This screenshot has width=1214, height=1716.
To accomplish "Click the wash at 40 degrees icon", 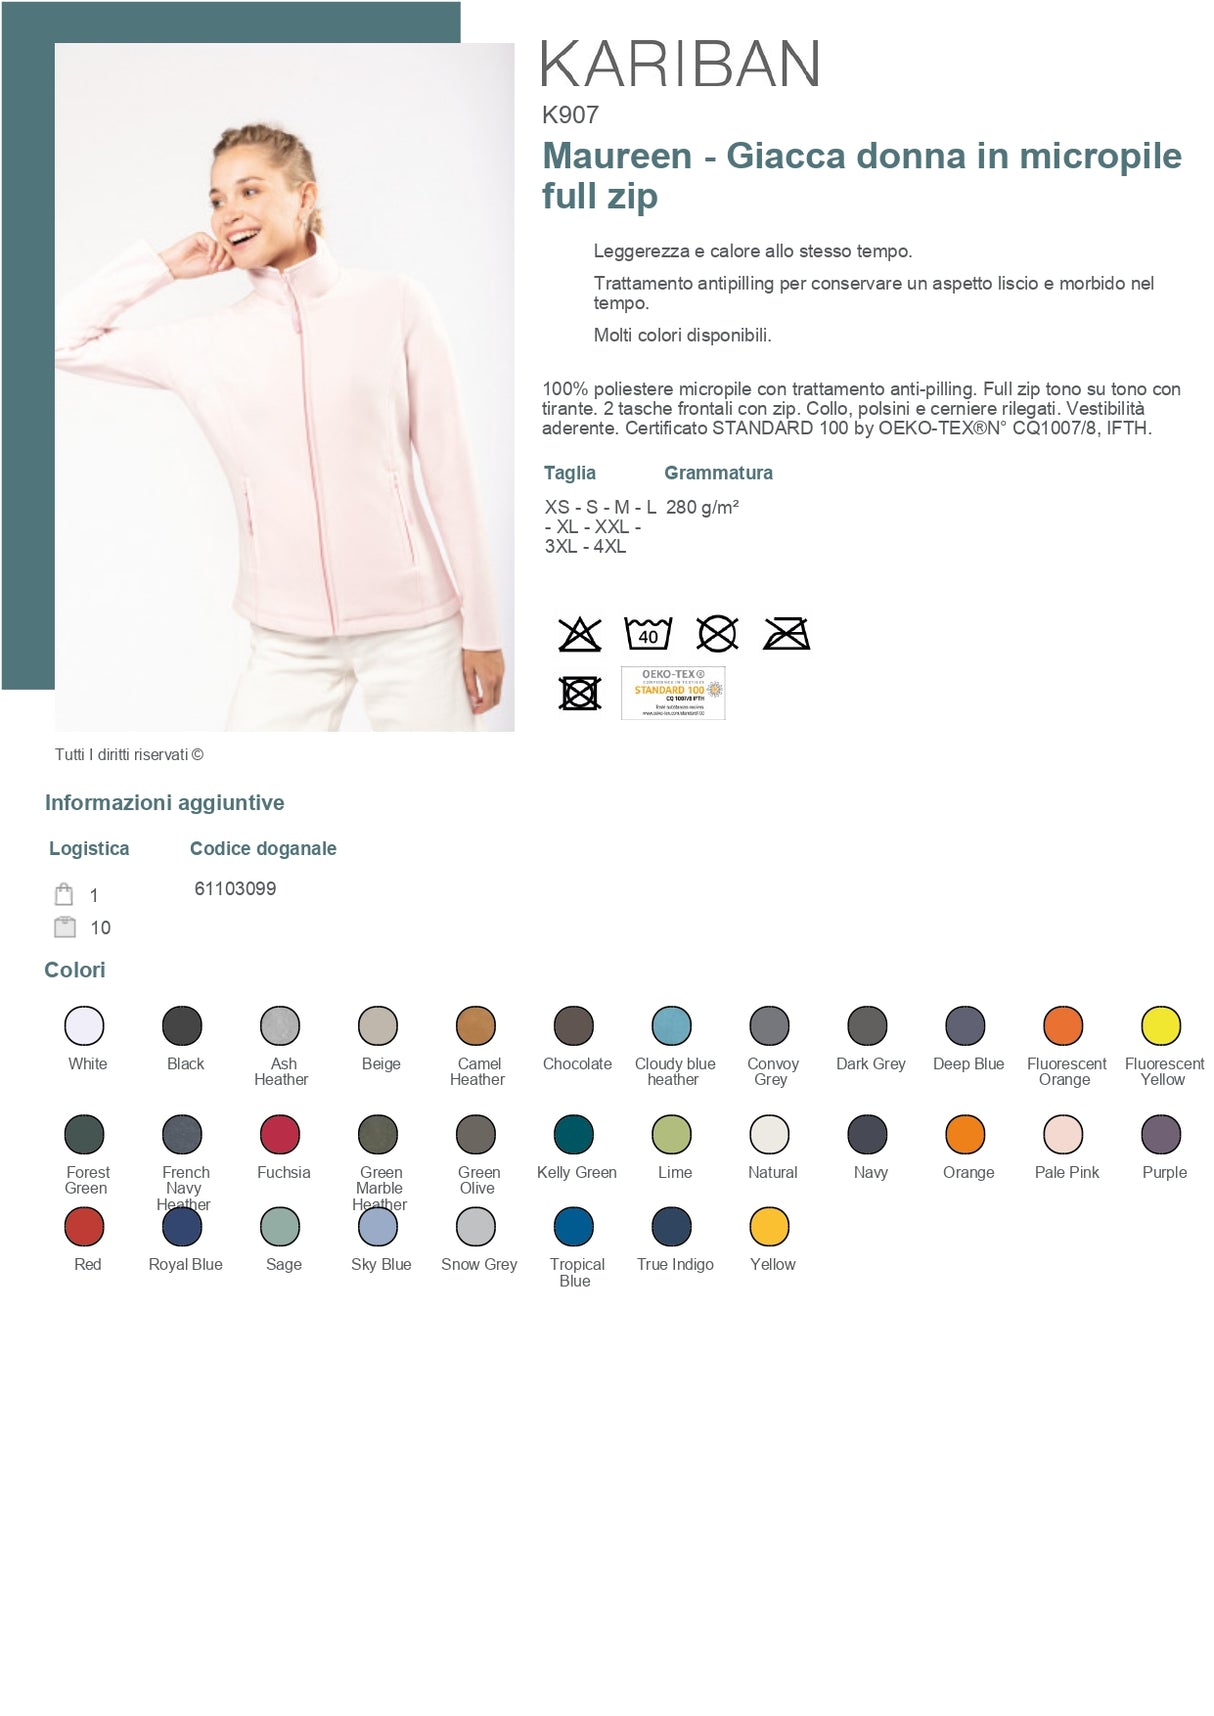I will tap(648, 634).
